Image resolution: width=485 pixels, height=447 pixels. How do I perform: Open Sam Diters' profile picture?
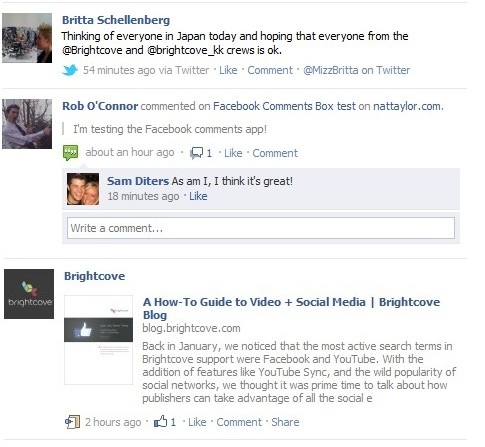(x=83, y=189)
